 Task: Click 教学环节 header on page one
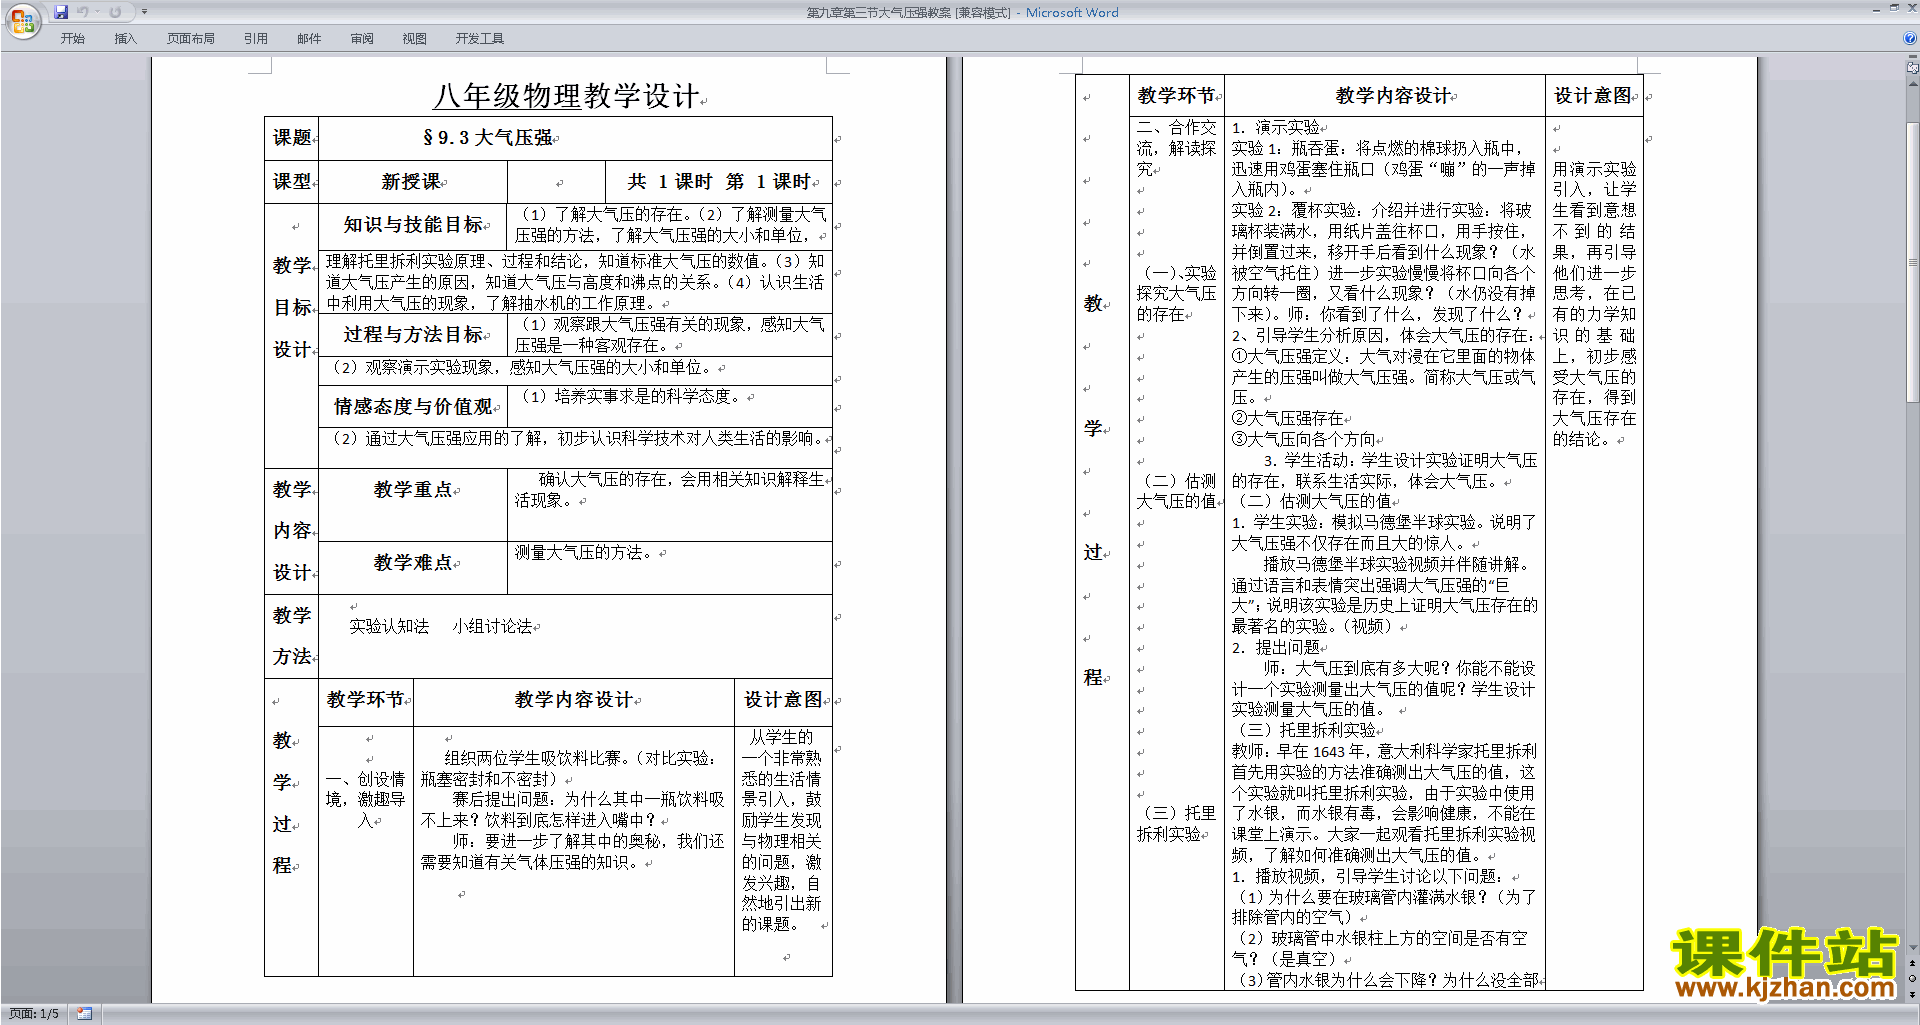(x=365, y=700)
